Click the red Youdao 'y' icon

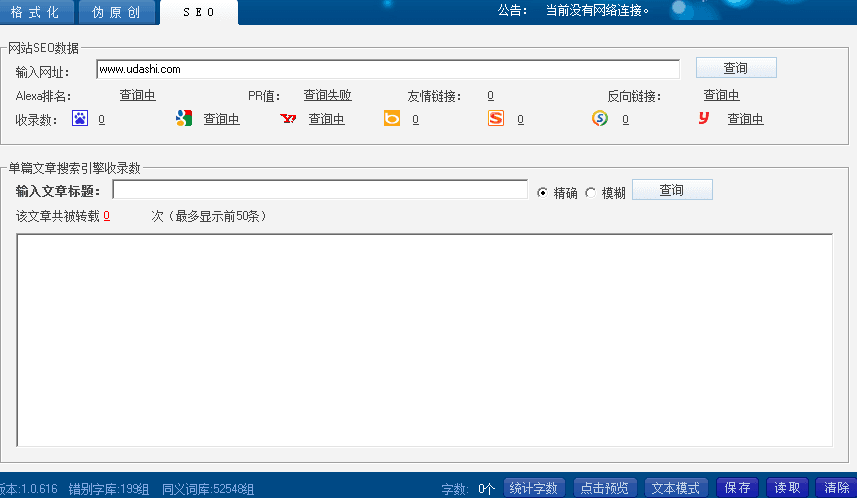(x=704, y=118)
